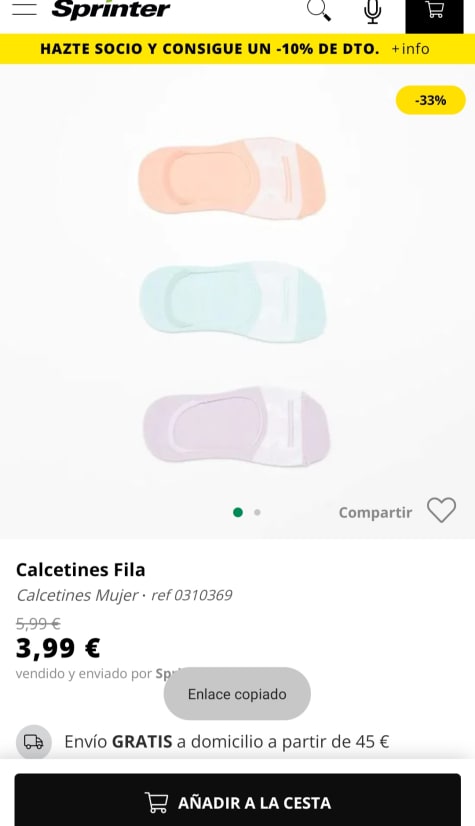The image size is (475, 826).
Task: Click the -33% discount badge
Action: pos(431,100)
